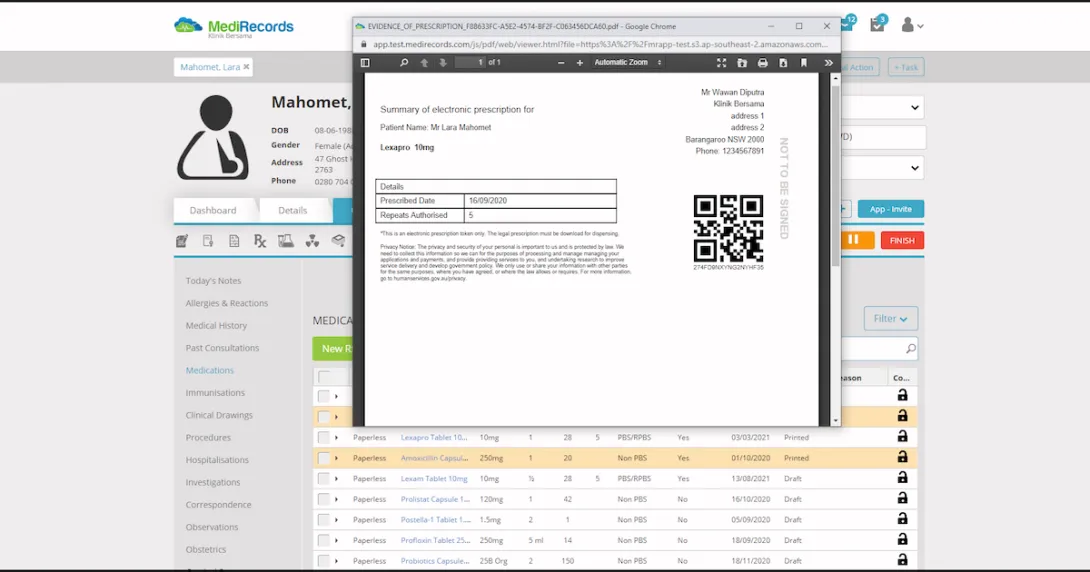
Task: Open the Automatic Zoom dropdown
Action: tap(627, 63)
